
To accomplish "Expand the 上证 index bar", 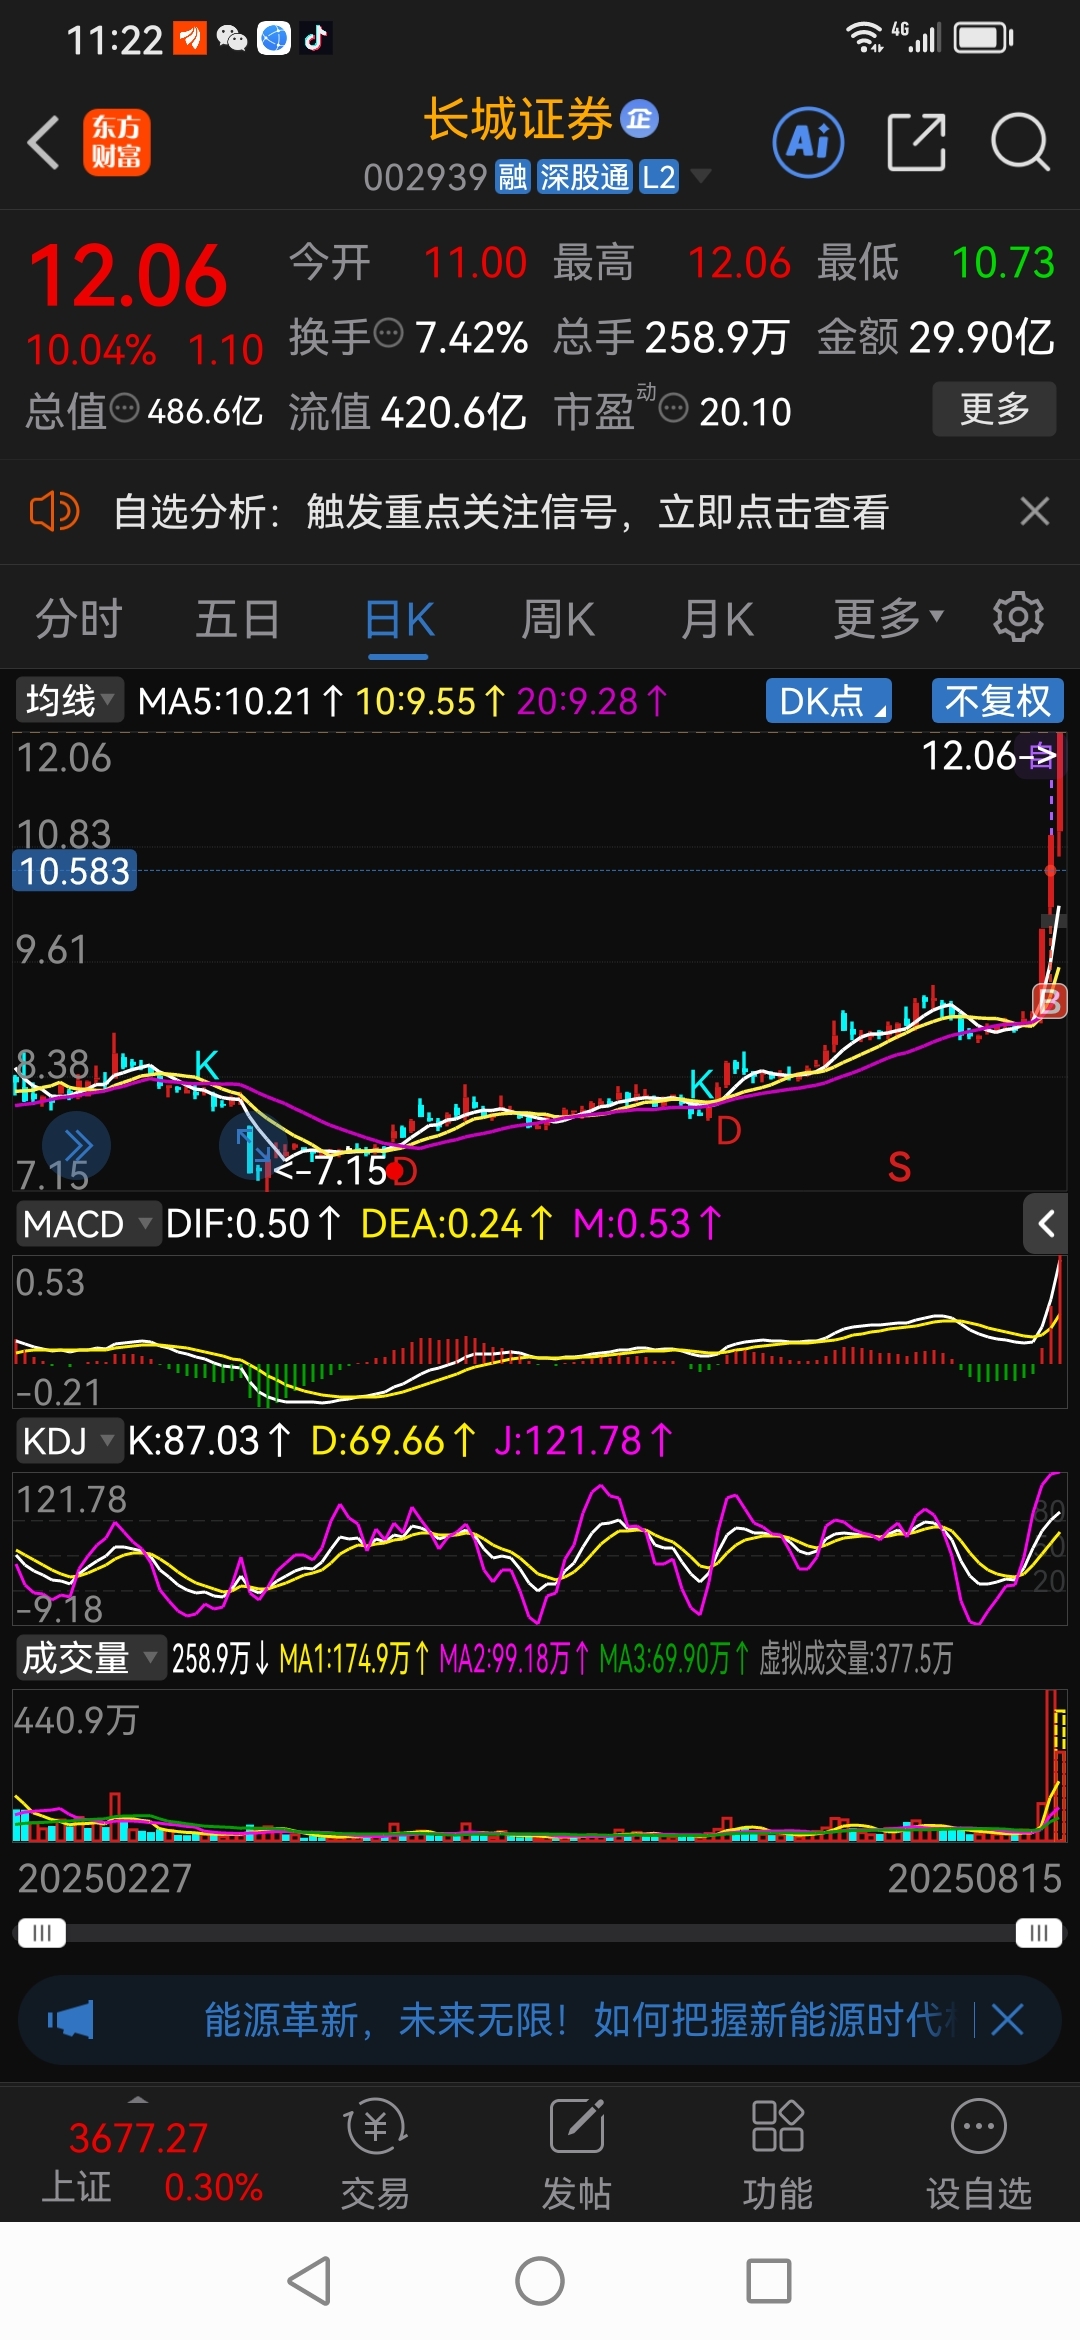I will coord(138,2098).
